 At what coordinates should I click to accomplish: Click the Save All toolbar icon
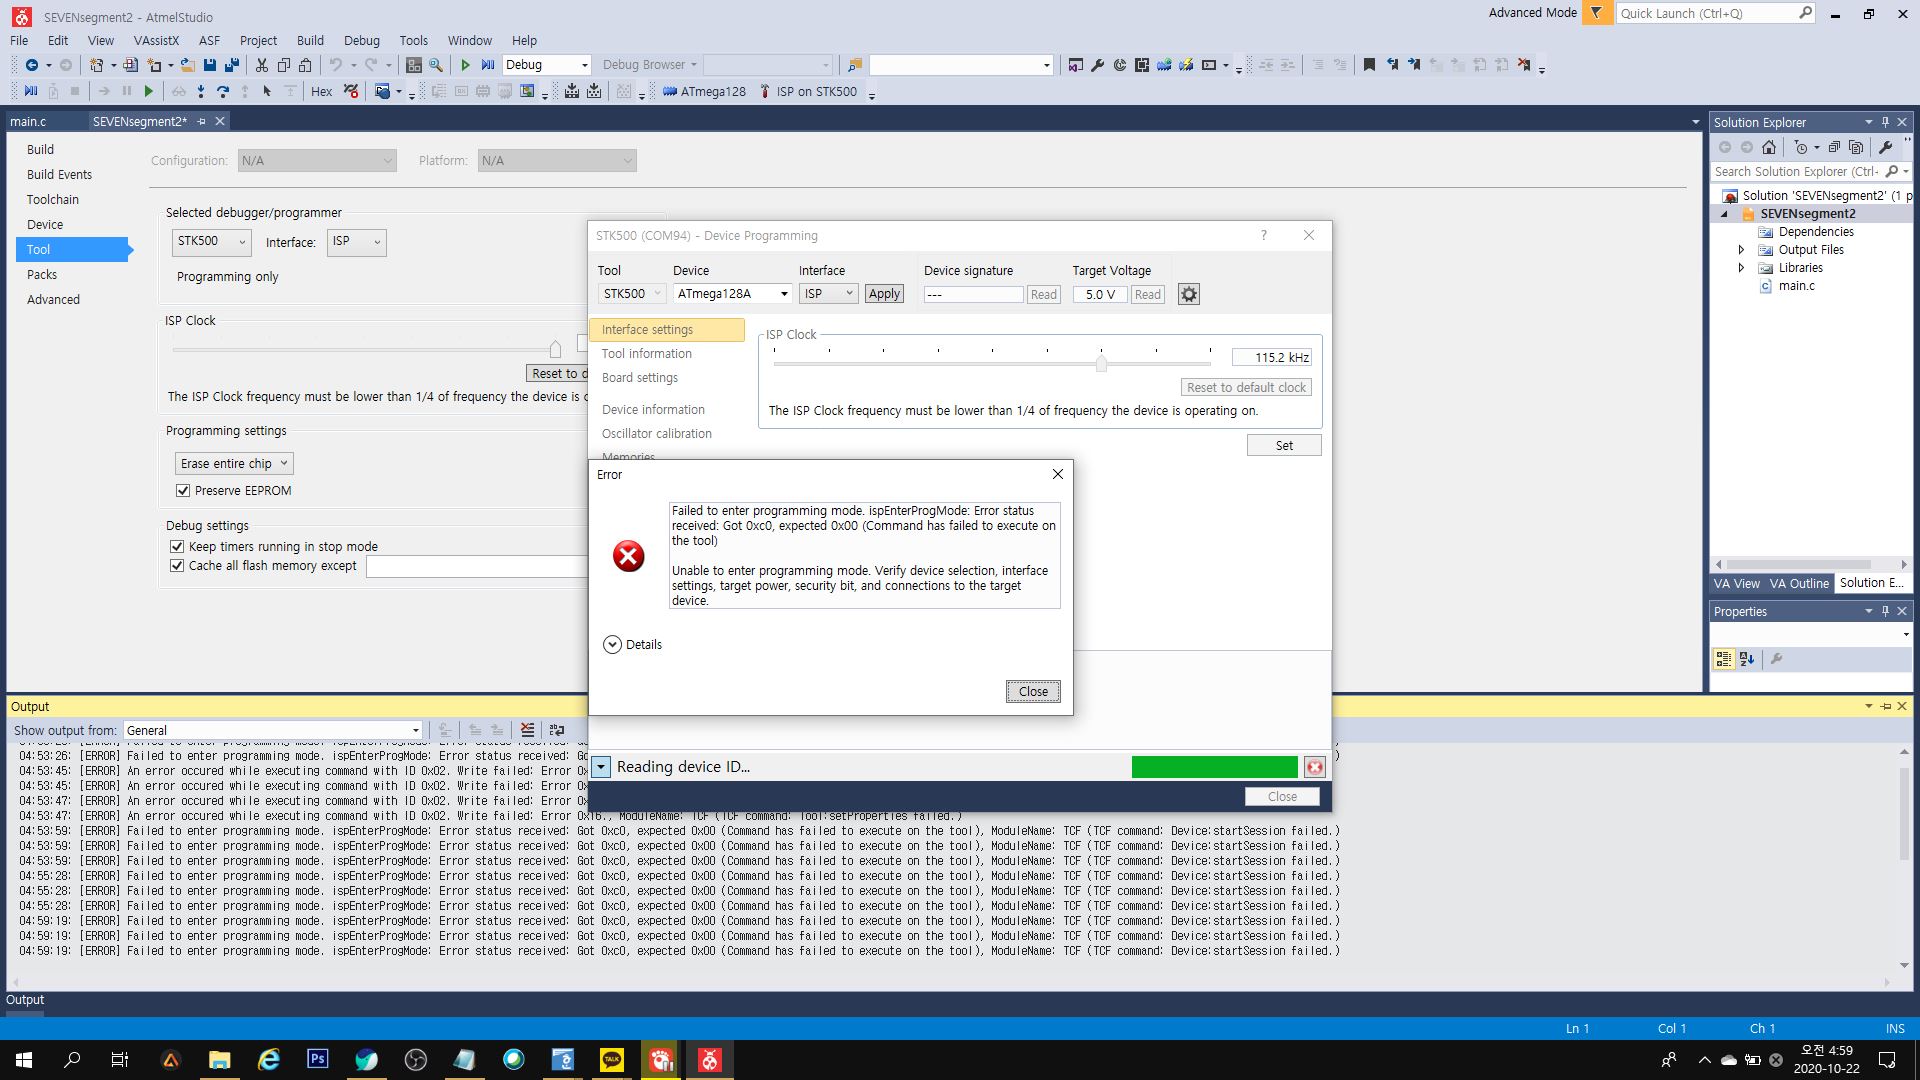[232, 65]
